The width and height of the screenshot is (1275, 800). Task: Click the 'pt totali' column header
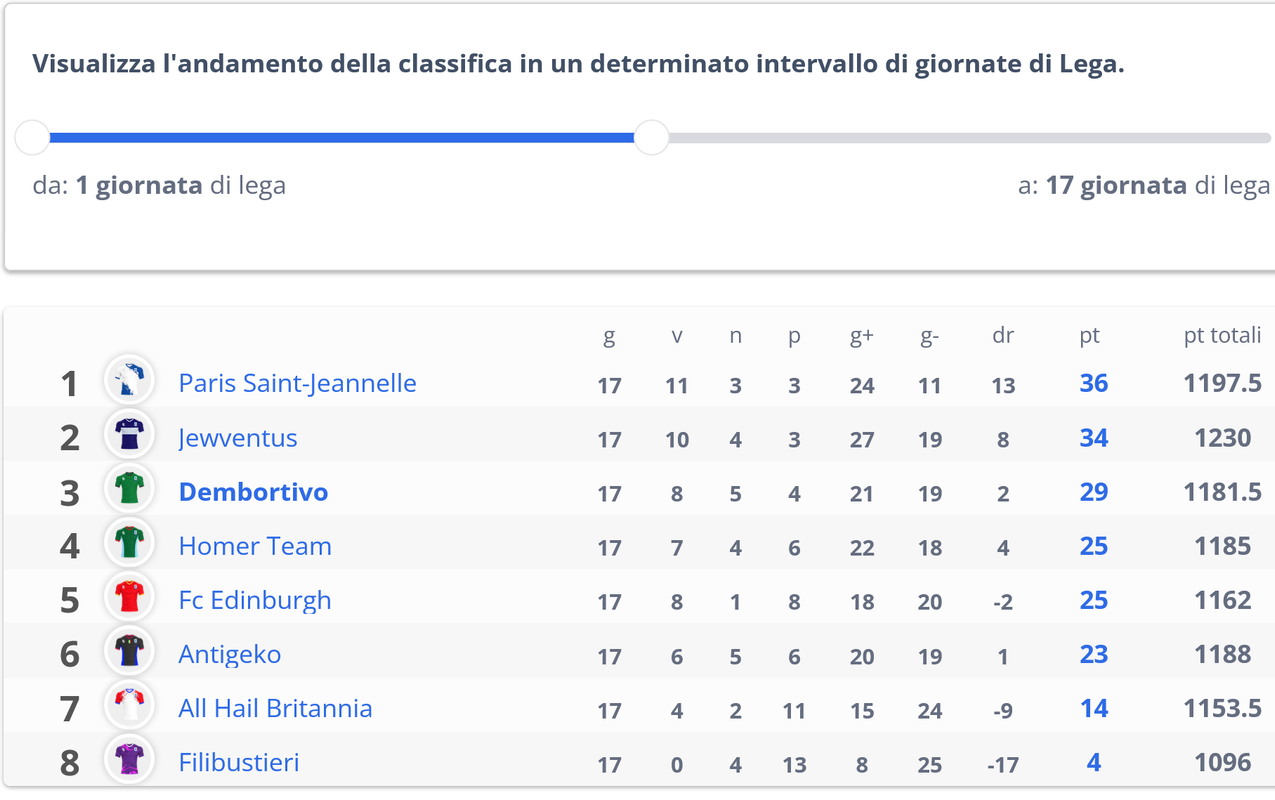click(x=1222, y=336)
